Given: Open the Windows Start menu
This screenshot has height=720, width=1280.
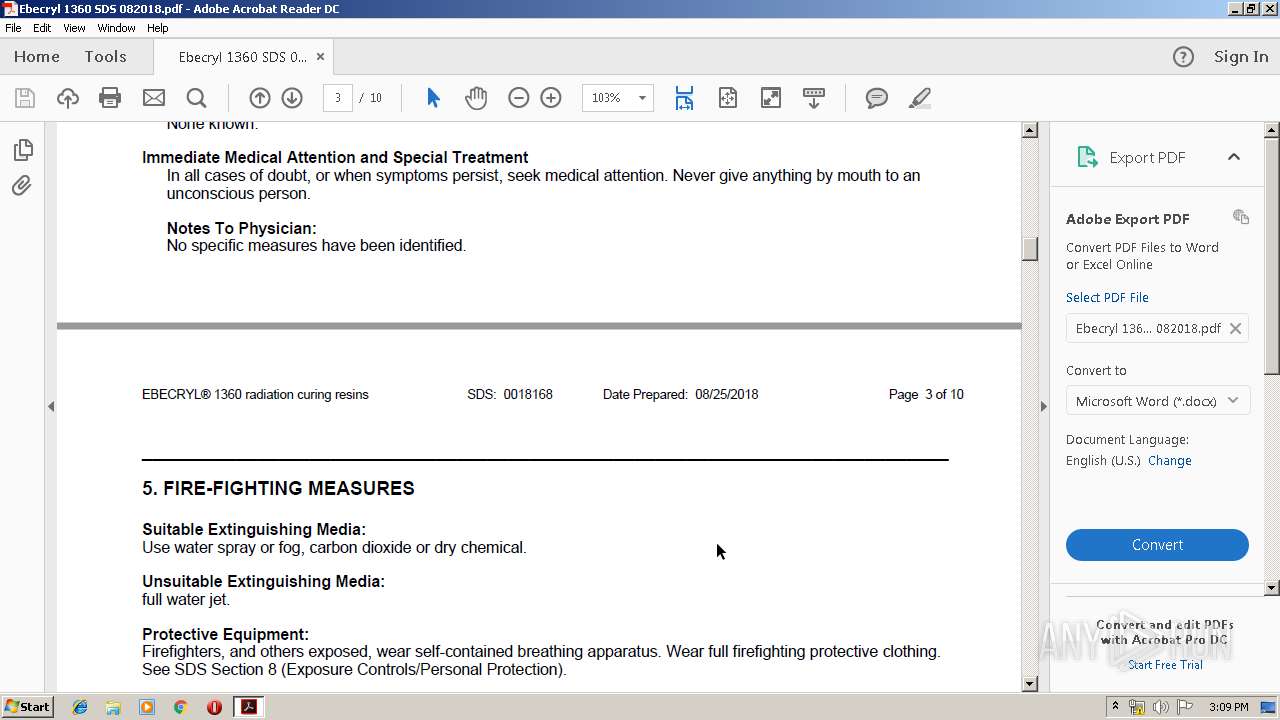Looking at the screenshot, I should click(27, 707).
